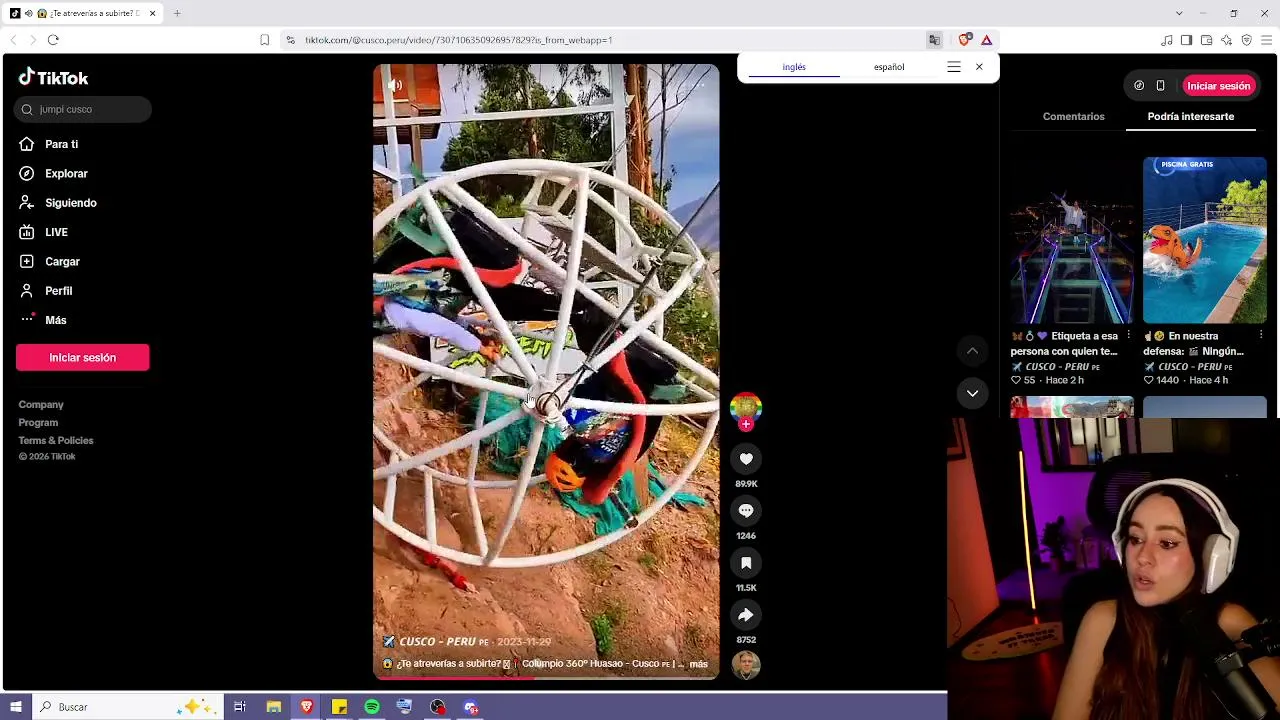1280x720 pixels.
Task: Click the header Iniciar sesión button
Action: point(1218,86)
